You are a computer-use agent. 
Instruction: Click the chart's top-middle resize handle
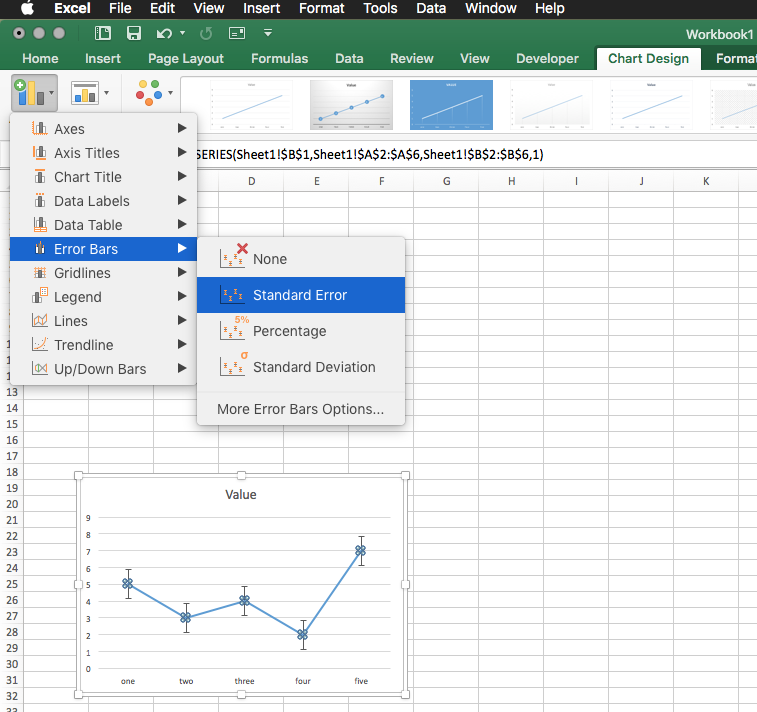coord(241,476)
